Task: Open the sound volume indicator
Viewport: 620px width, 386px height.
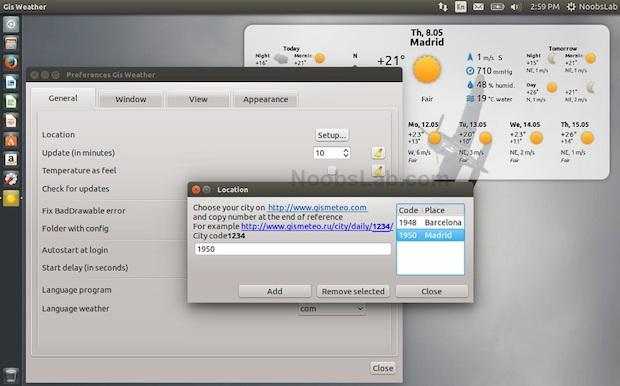Action: tap(515, 7)
